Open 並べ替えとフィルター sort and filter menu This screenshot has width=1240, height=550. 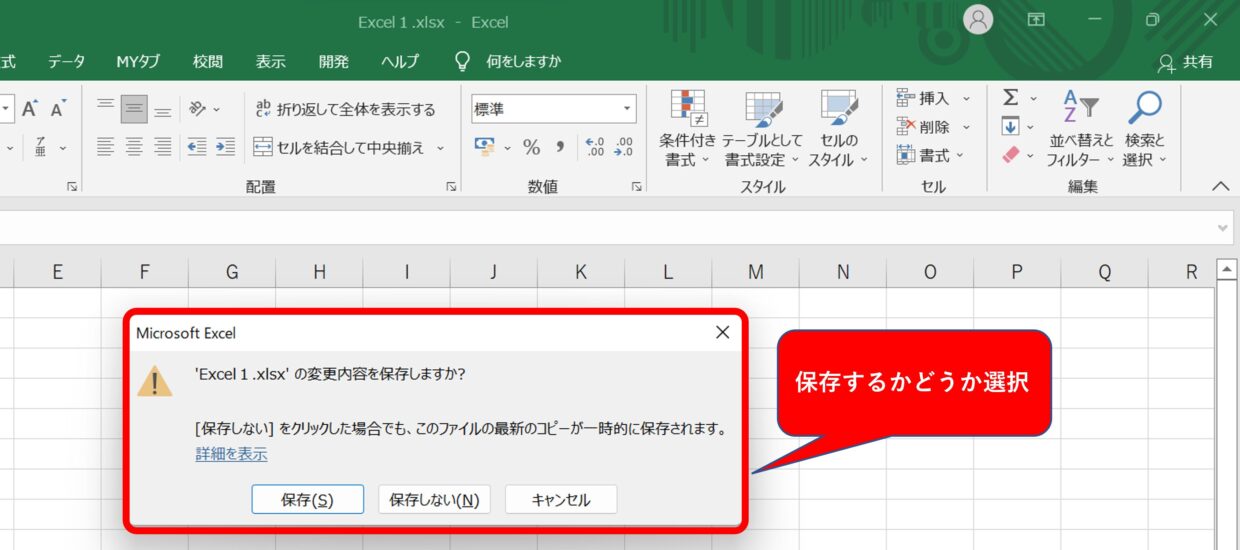(x=1080, y=129)
